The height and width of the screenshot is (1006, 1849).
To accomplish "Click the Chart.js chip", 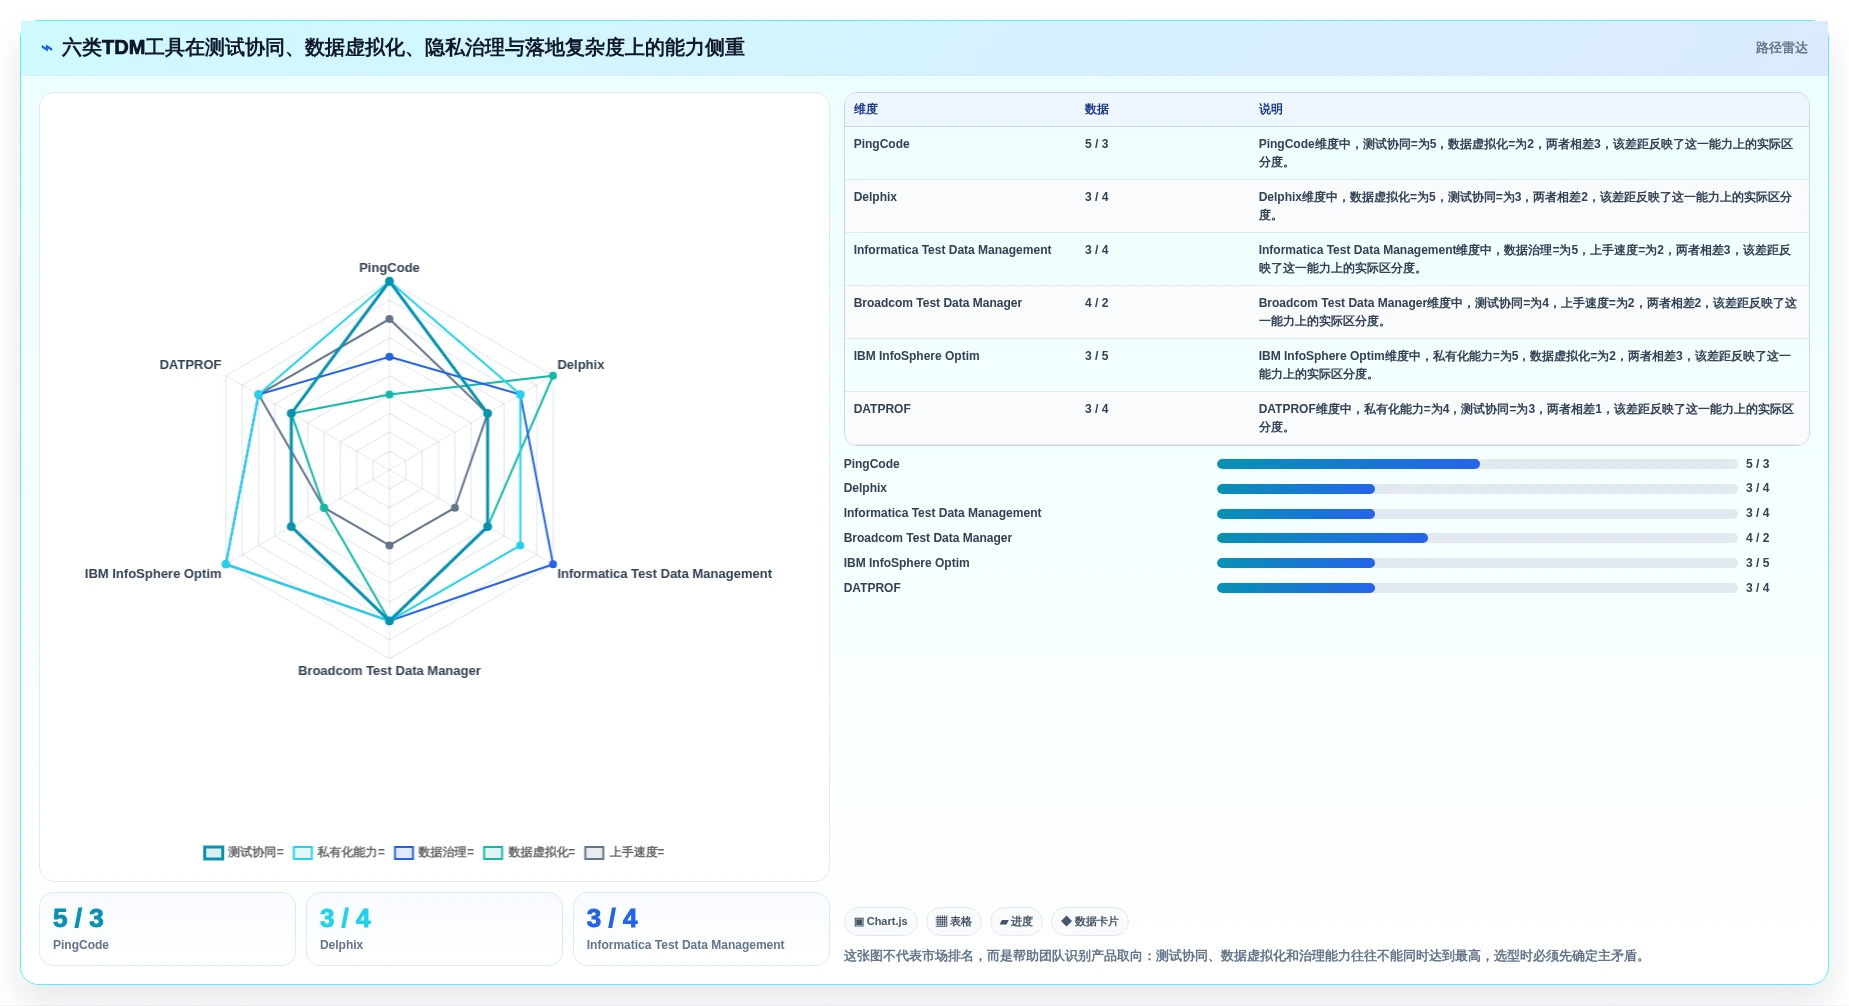I will [880, 922].
